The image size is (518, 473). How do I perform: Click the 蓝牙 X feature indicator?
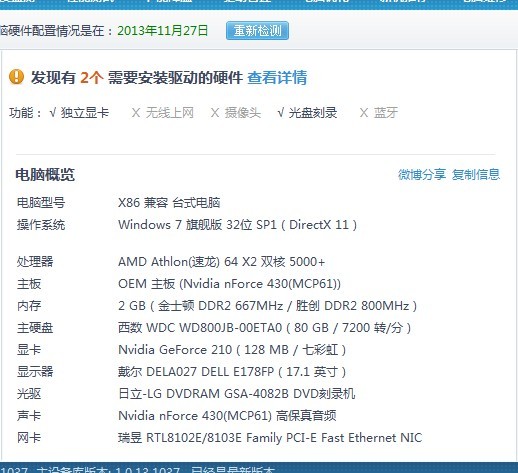(x=379, y=113)
